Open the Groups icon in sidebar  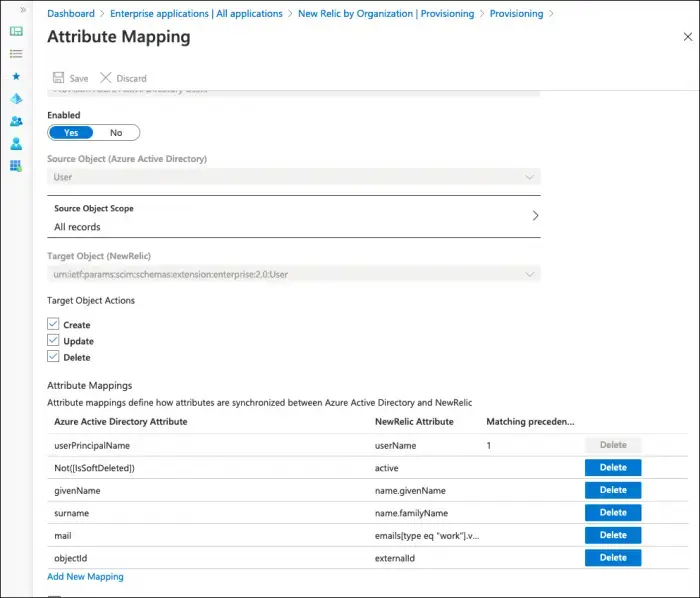click(16, 121)
